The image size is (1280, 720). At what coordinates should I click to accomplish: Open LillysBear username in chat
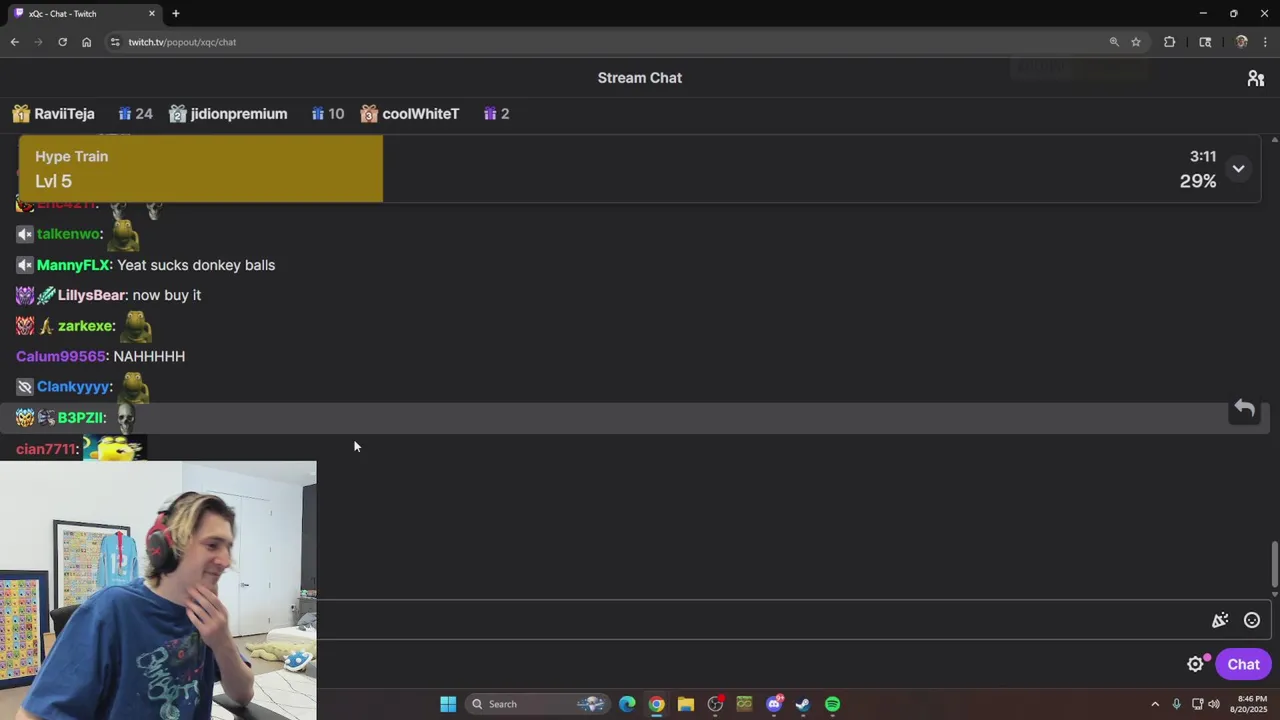tap(91, 295)
